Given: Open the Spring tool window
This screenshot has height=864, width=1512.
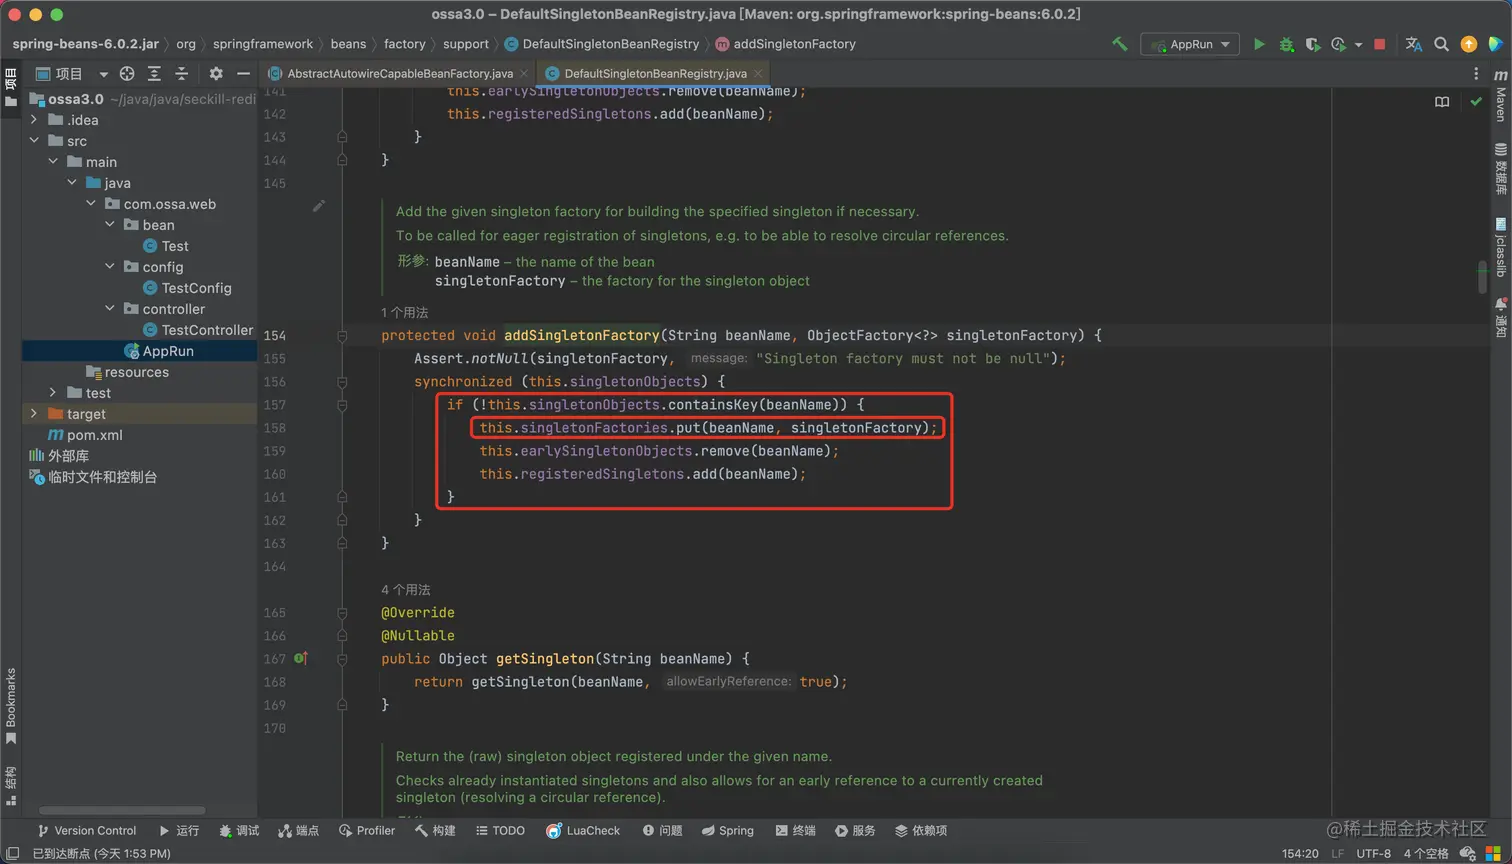Looking at the screenshot, I should 728,831.
